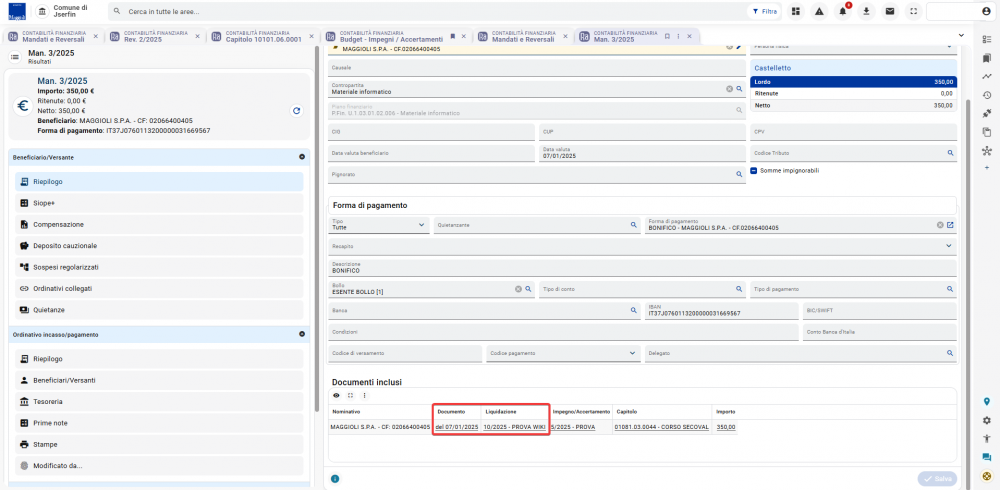Open Ordinativi collegati menu item
Viewport: 1000px width, 490px height.
tap(159, 288)
